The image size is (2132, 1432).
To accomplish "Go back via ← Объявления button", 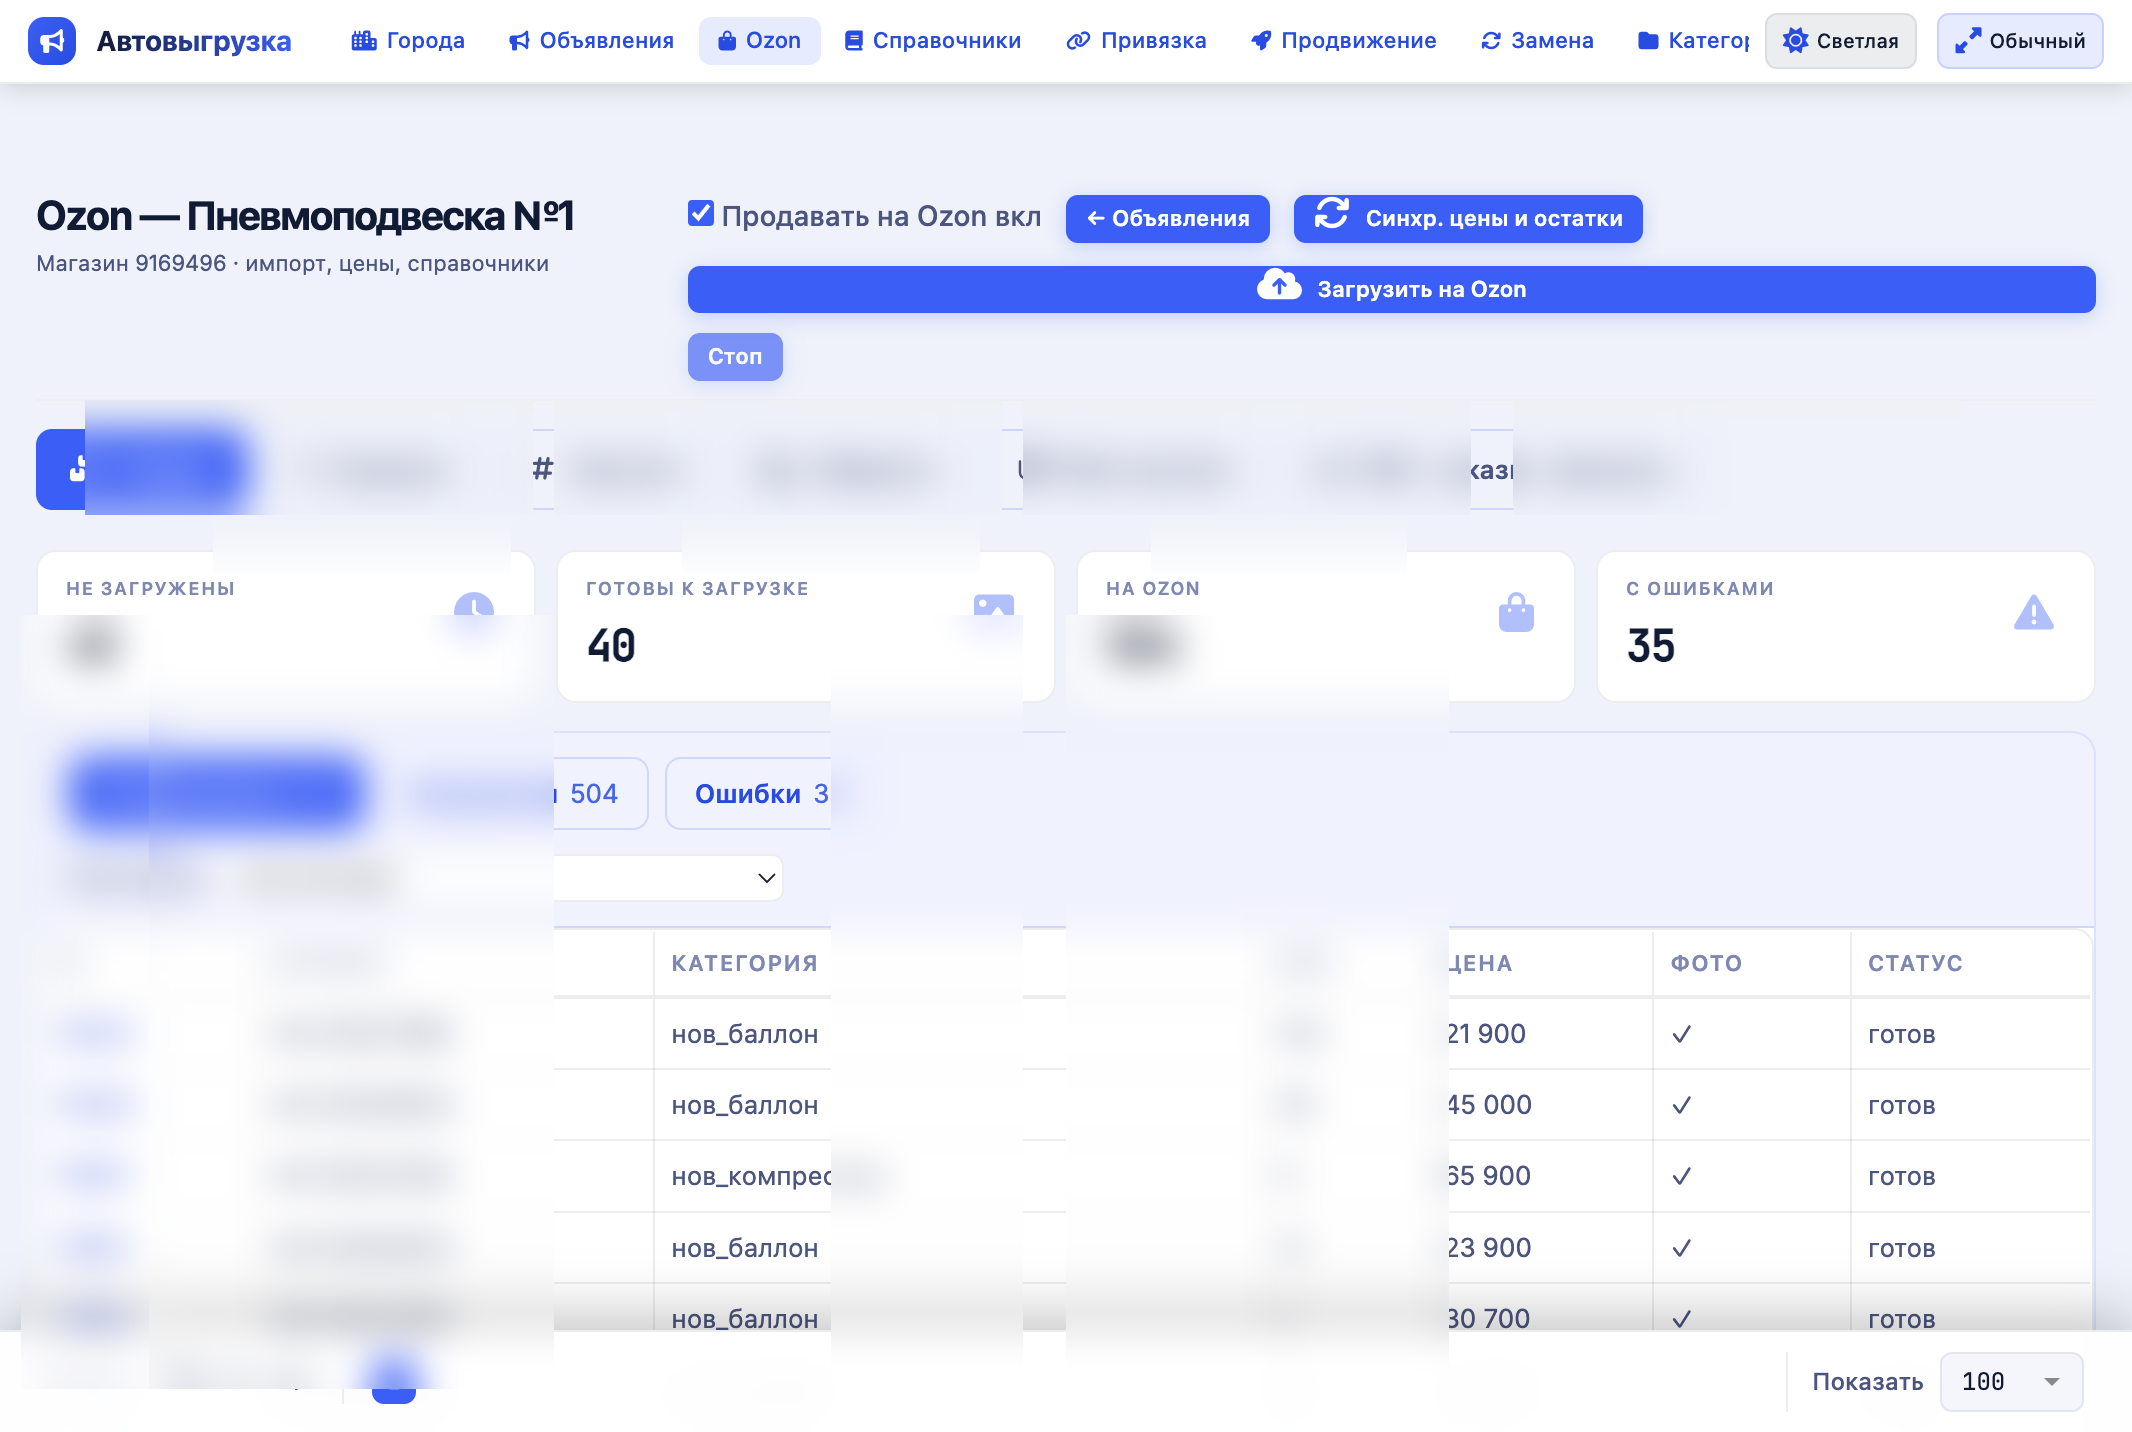I will click(1168, 219).
